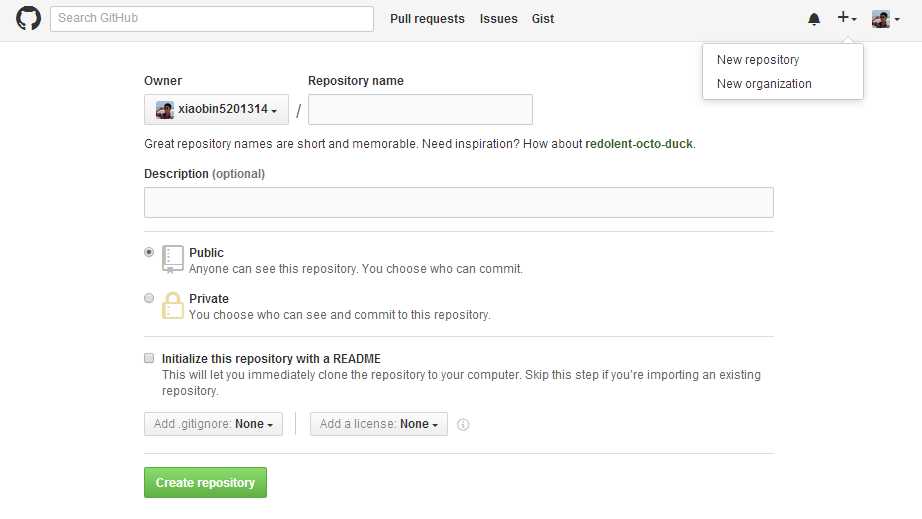Open the Pull requests link
The image size is (922, 519).
pos(427,19)
